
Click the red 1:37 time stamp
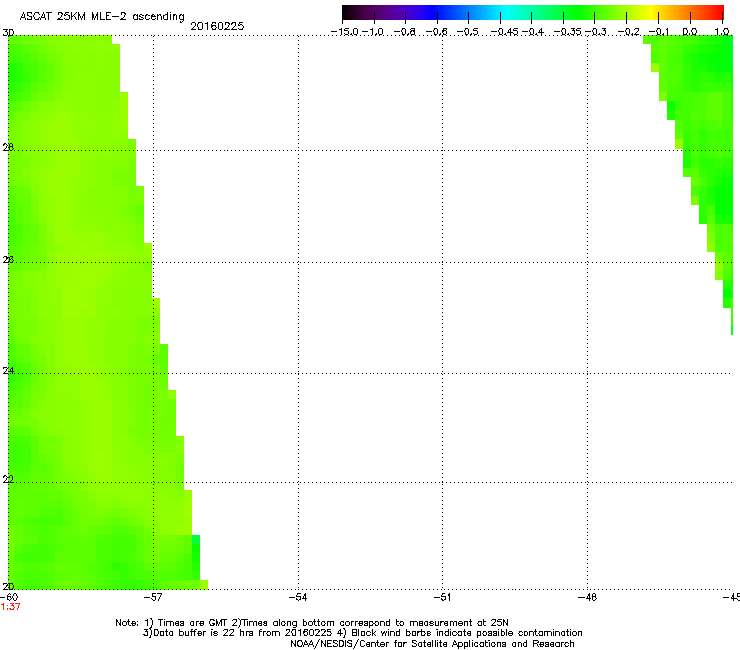coord(10,607)
